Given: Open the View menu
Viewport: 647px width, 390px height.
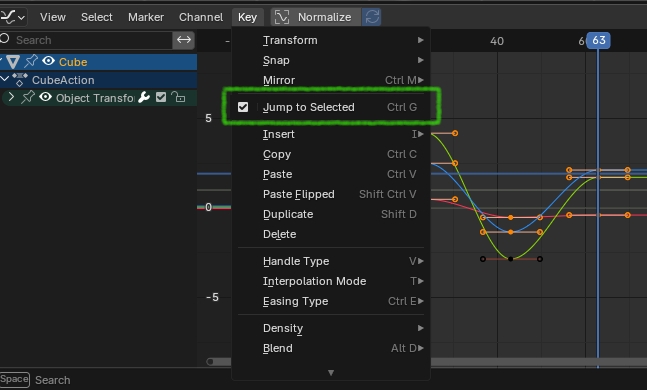Looking at the screenshot, I should [x=53, y=17].
